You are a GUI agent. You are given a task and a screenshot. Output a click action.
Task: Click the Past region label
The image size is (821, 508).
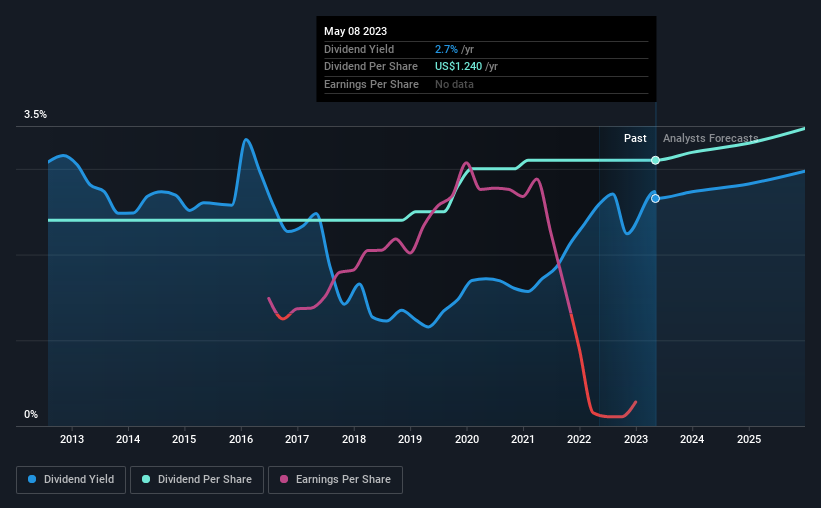(x=635, y=138)
